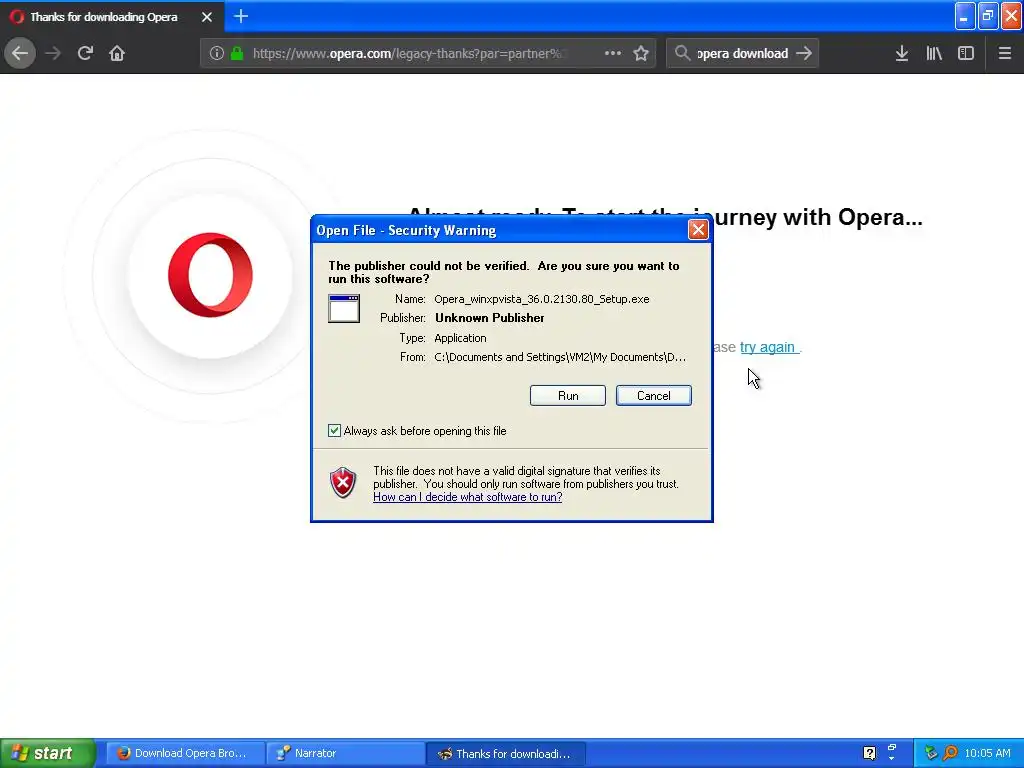Click the application file icon in dialog
The image size is (1024, 768).
[x=344, y=308]
